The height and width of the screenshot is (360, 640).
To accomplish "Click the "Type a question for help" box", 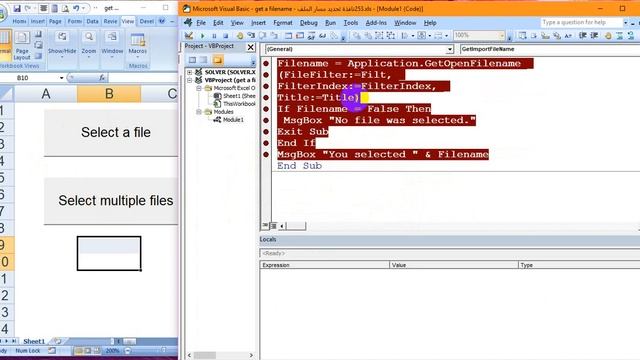I will click(x=581, y=22).
